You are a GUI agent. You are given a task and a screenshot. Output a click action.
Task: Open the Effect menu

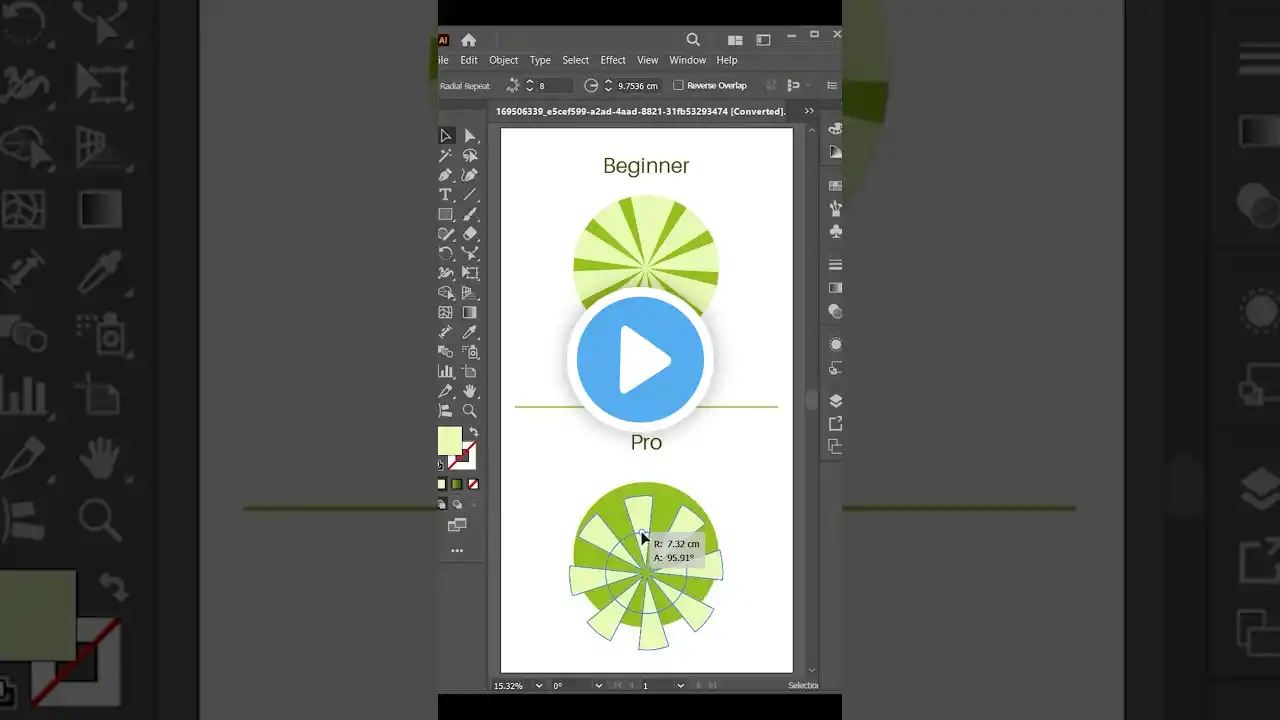(x=613, y=60)
